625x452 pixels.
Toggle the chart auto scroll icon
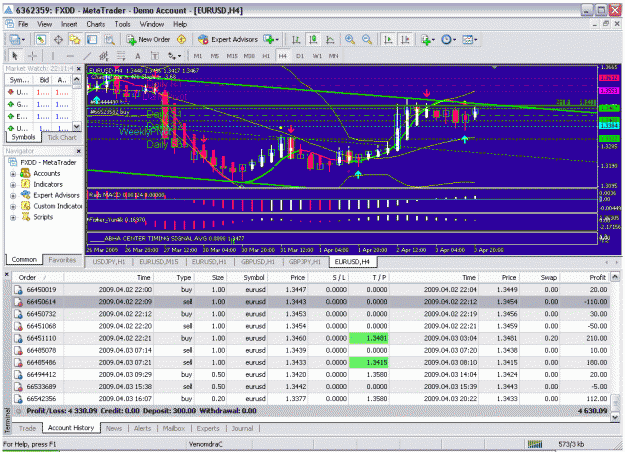(388, 39)
